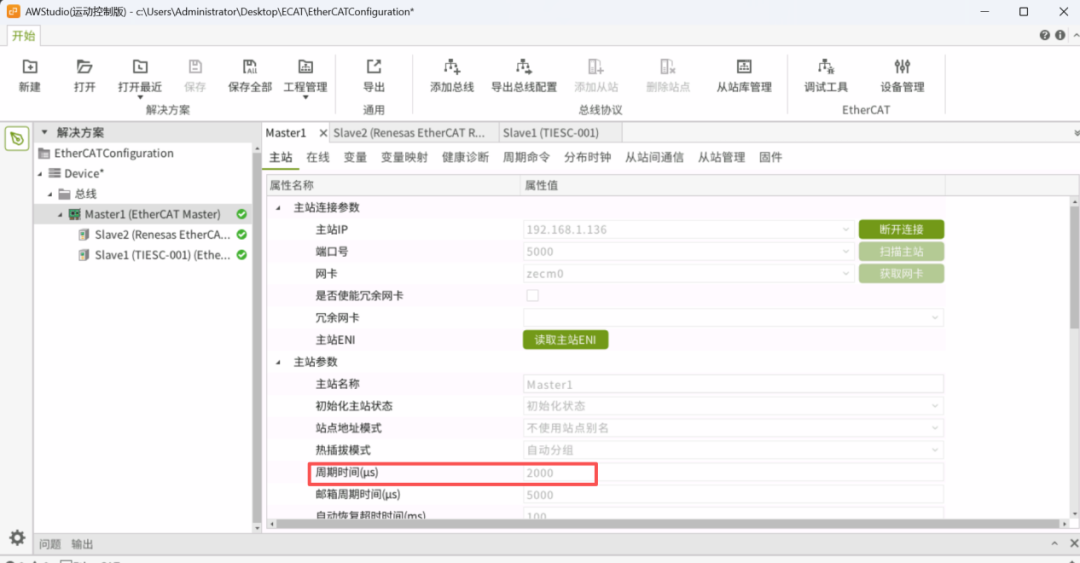Click the green leaf sidebar icon
1080x563 pixels.
tap(17, 139)
